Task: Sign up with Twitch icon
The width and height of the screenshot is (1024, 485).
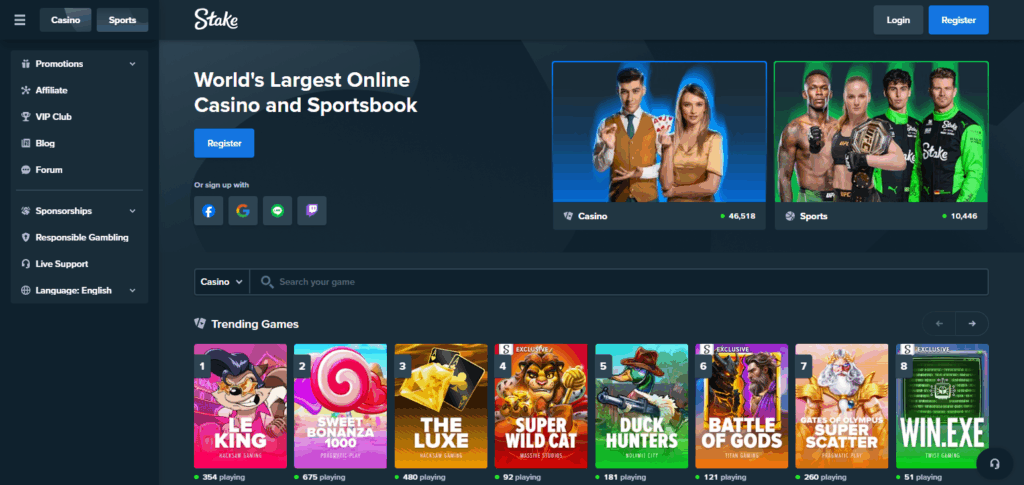Action: click(x=312, y=211)
